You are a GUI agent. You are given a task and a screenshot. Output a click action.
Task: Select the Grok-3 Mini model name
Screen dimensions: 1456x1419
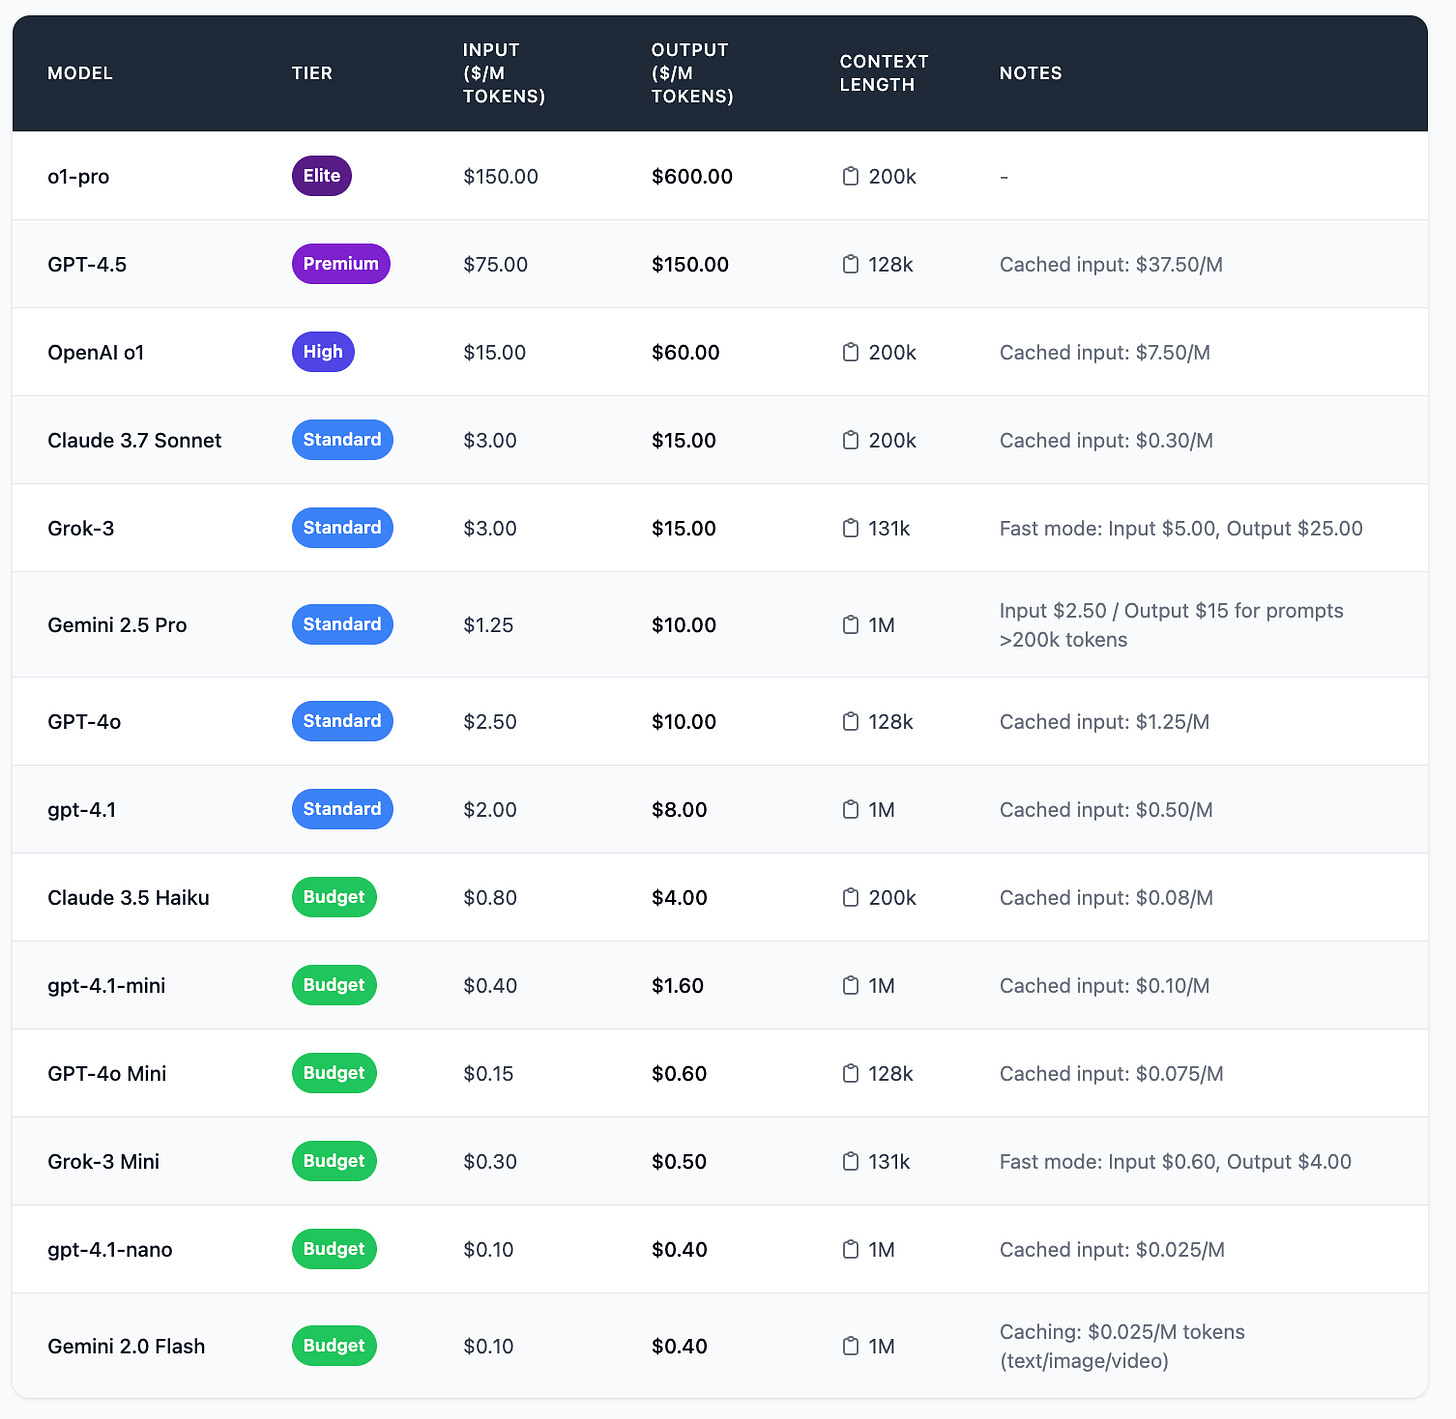click(104, 1162)
